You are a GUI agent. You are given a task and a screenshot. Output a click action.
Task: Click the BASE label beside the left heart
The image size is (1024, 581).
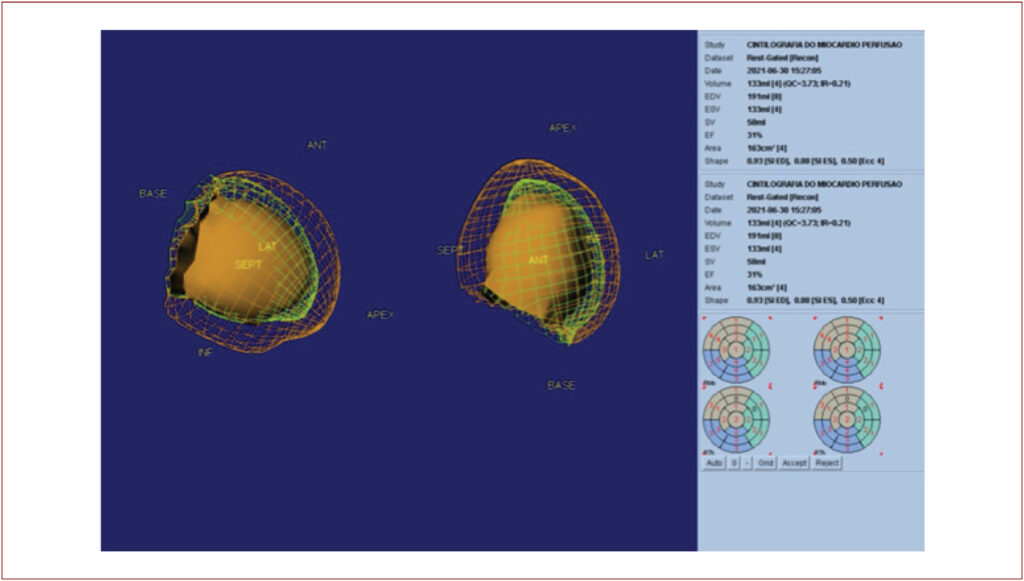(153, 194)
